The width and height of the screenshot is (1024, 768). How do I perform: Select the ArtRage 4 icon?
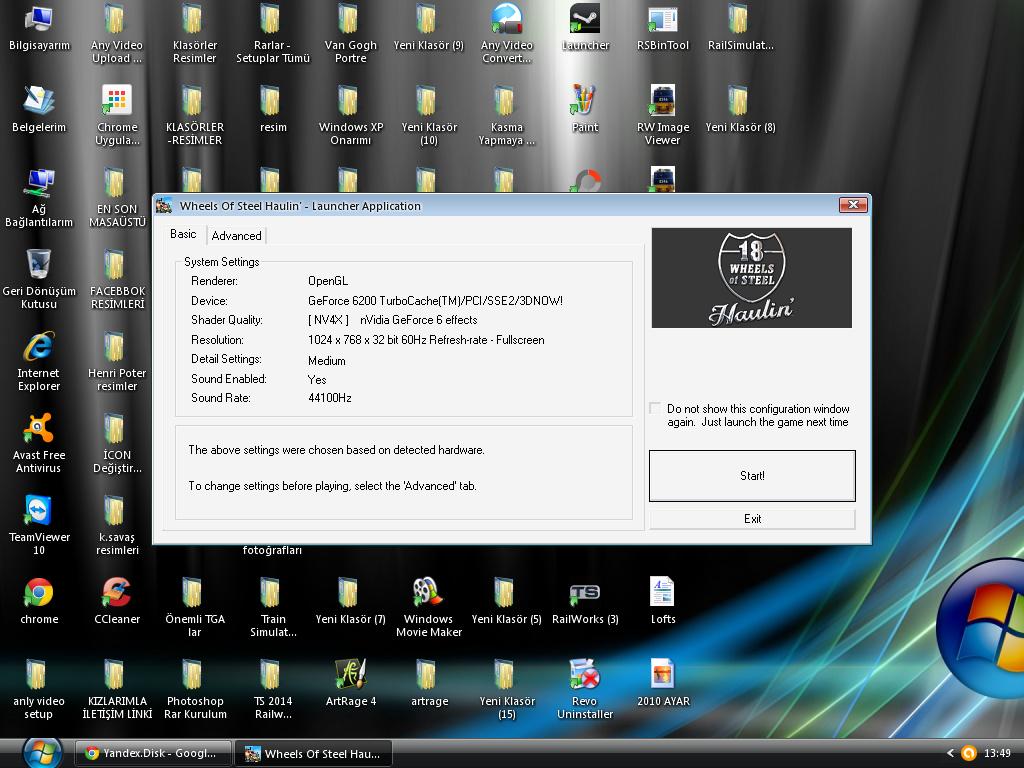(351, 683)
